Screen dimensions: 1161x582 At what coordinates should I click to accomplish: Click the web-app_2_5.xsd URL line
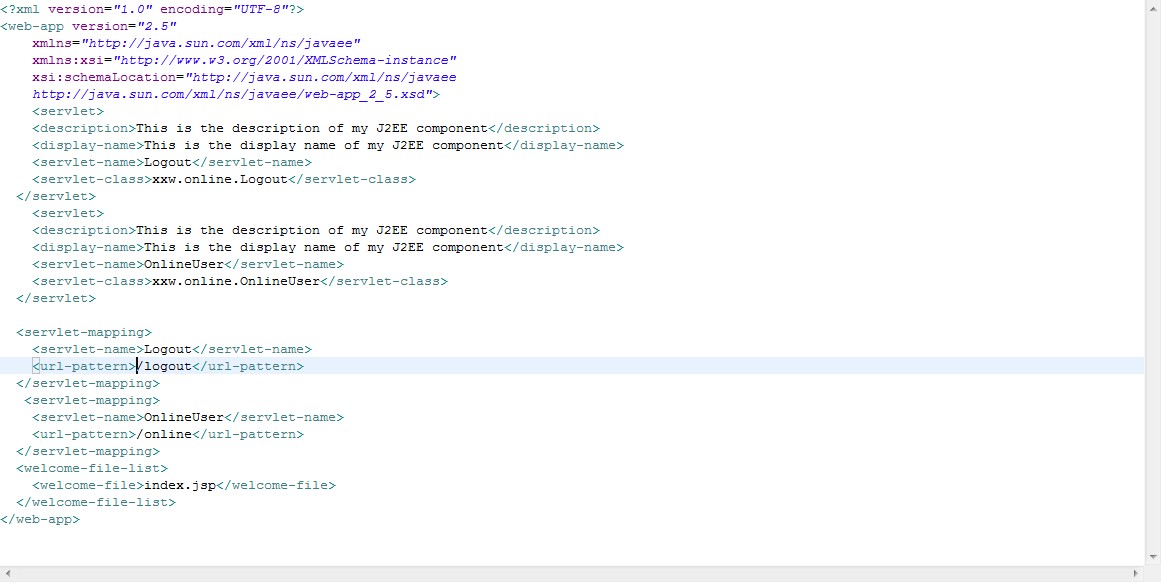point(235,95)
